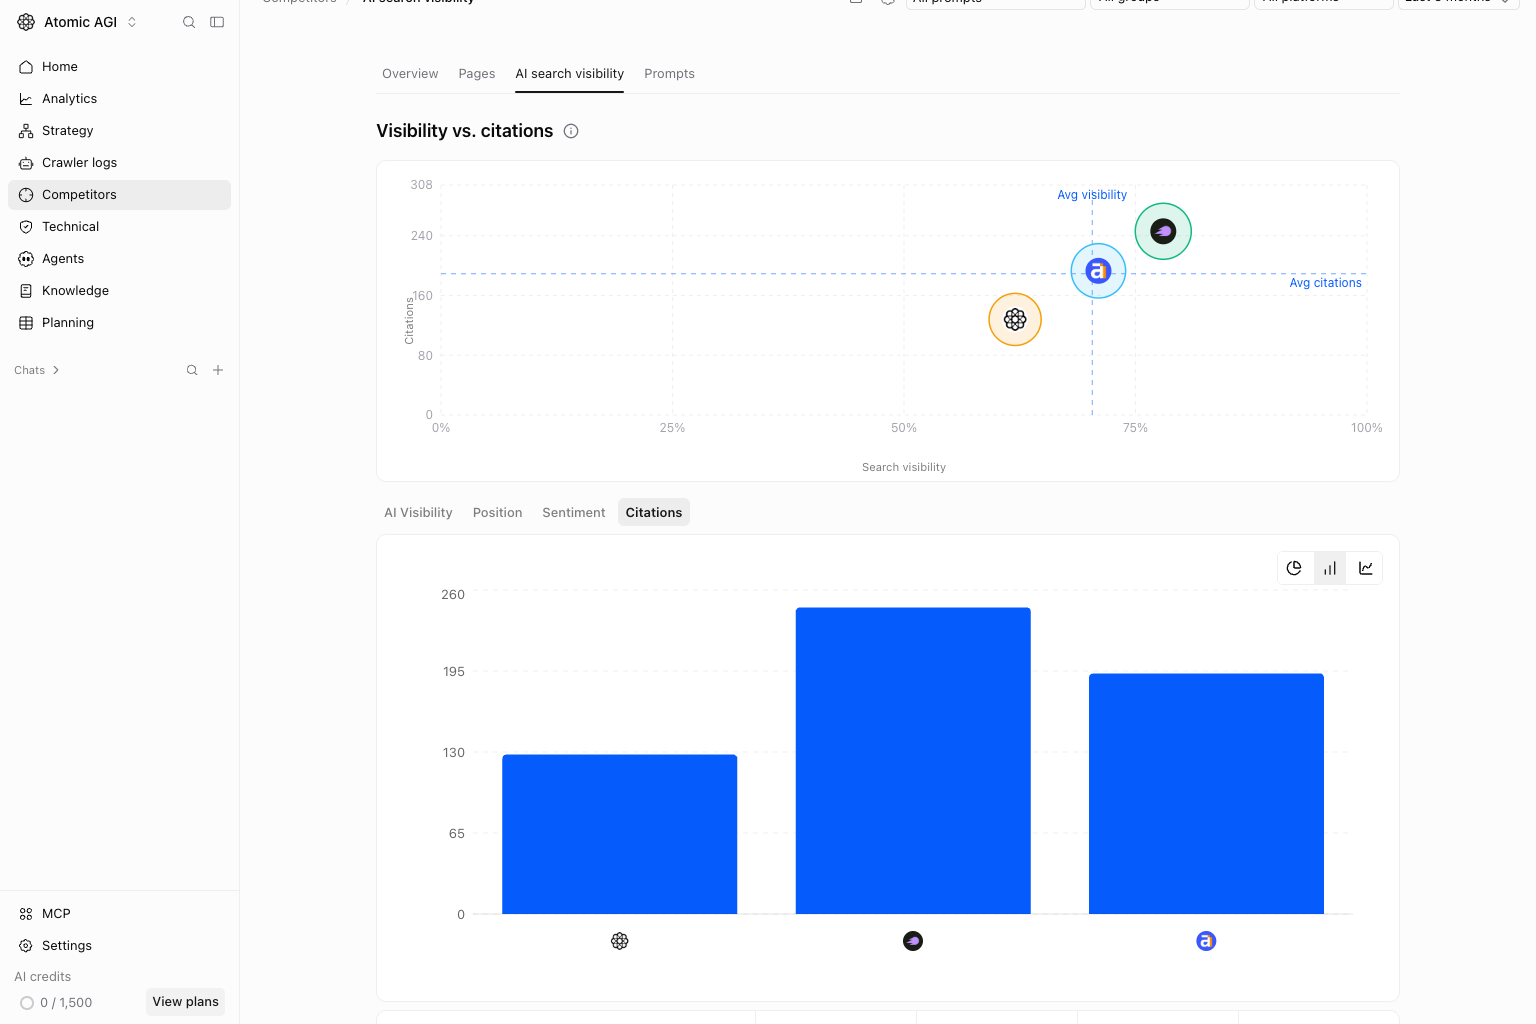Open the Technical section
The width and height of the screenshot is (1536, 1024).
119,227
